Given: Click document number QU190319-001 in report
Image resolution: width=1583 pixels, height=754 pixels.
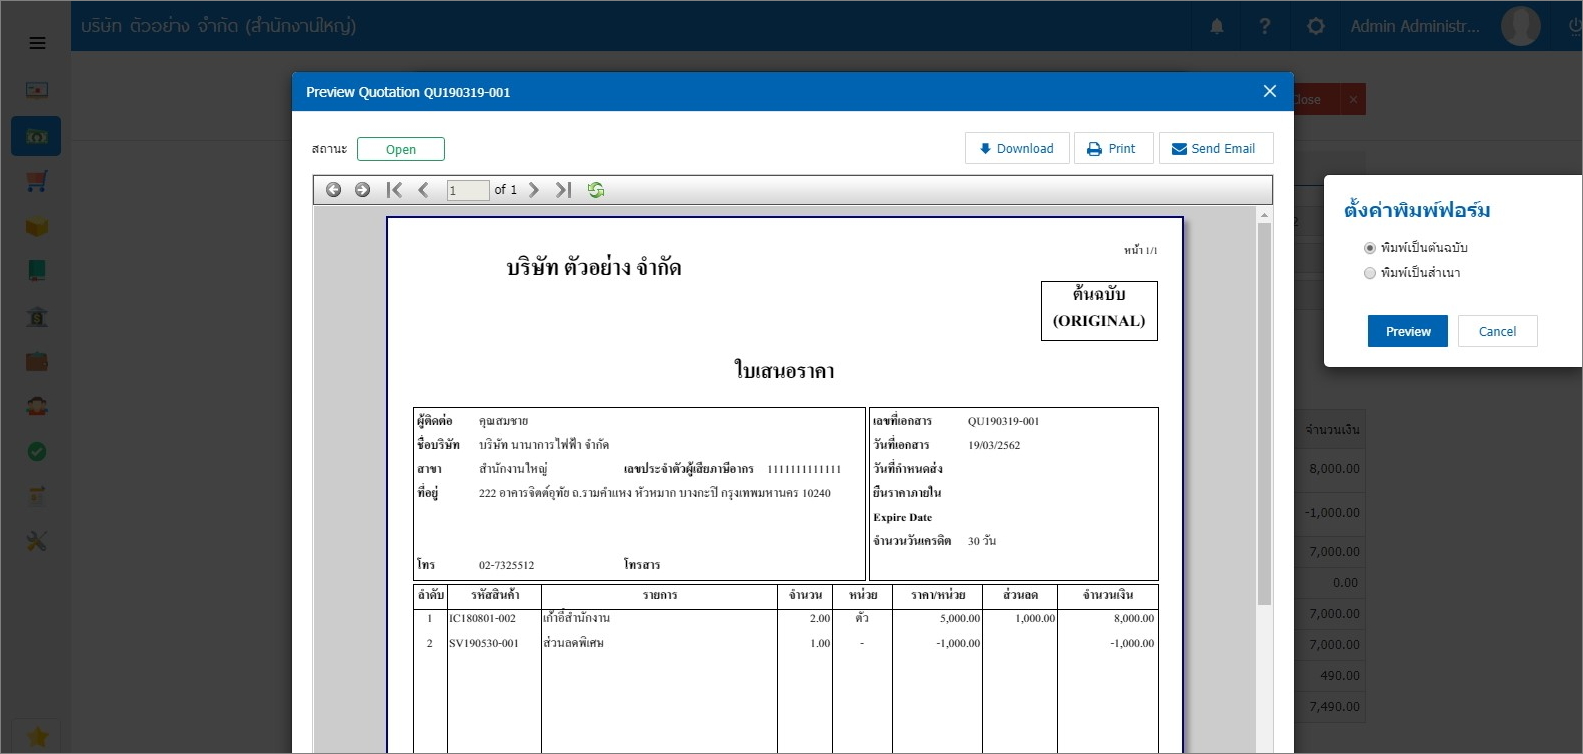Looking at the screenshot, I should 1003,421.
